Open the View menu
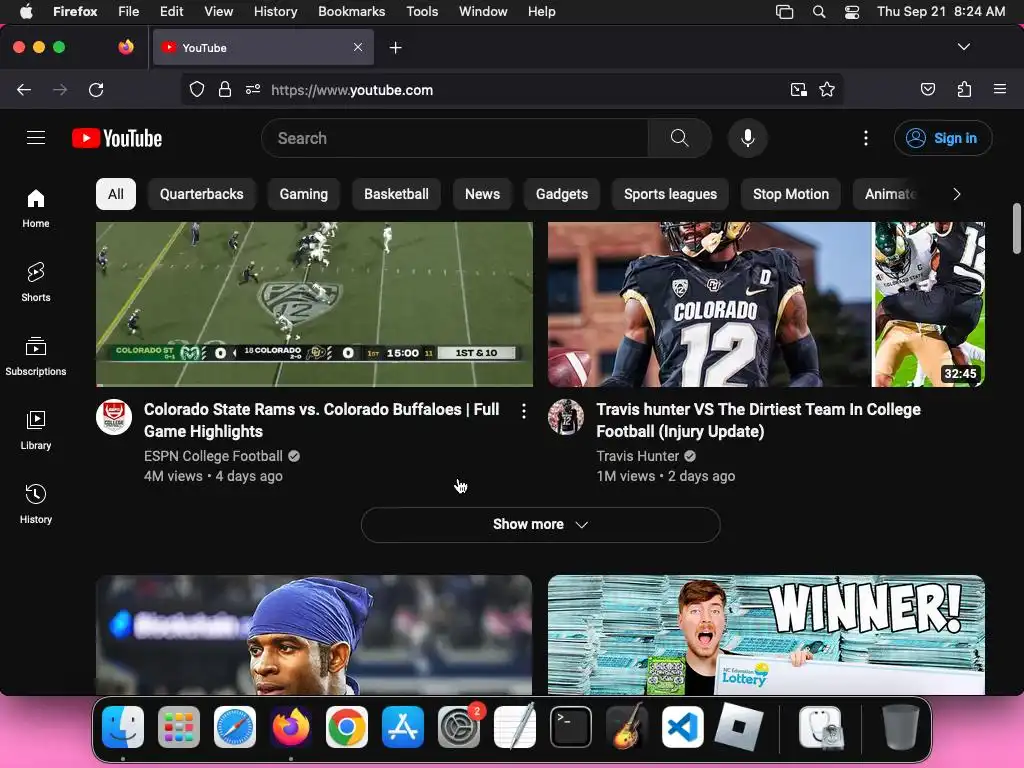This screenshot has width=1024, height=768. (218, 12)
